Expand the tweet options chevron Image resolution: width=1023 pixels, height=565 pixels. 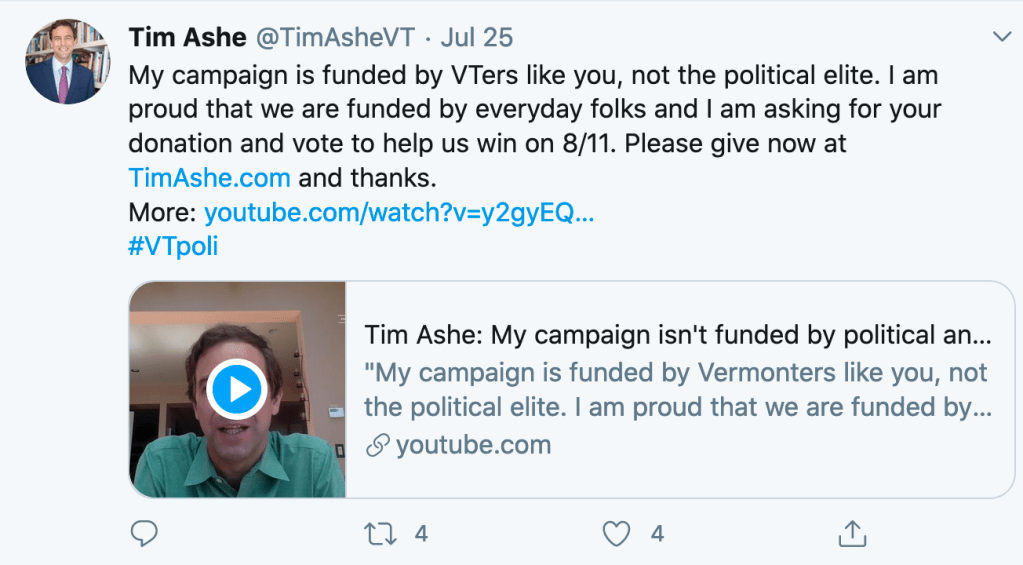click(x=1001, y=37)
